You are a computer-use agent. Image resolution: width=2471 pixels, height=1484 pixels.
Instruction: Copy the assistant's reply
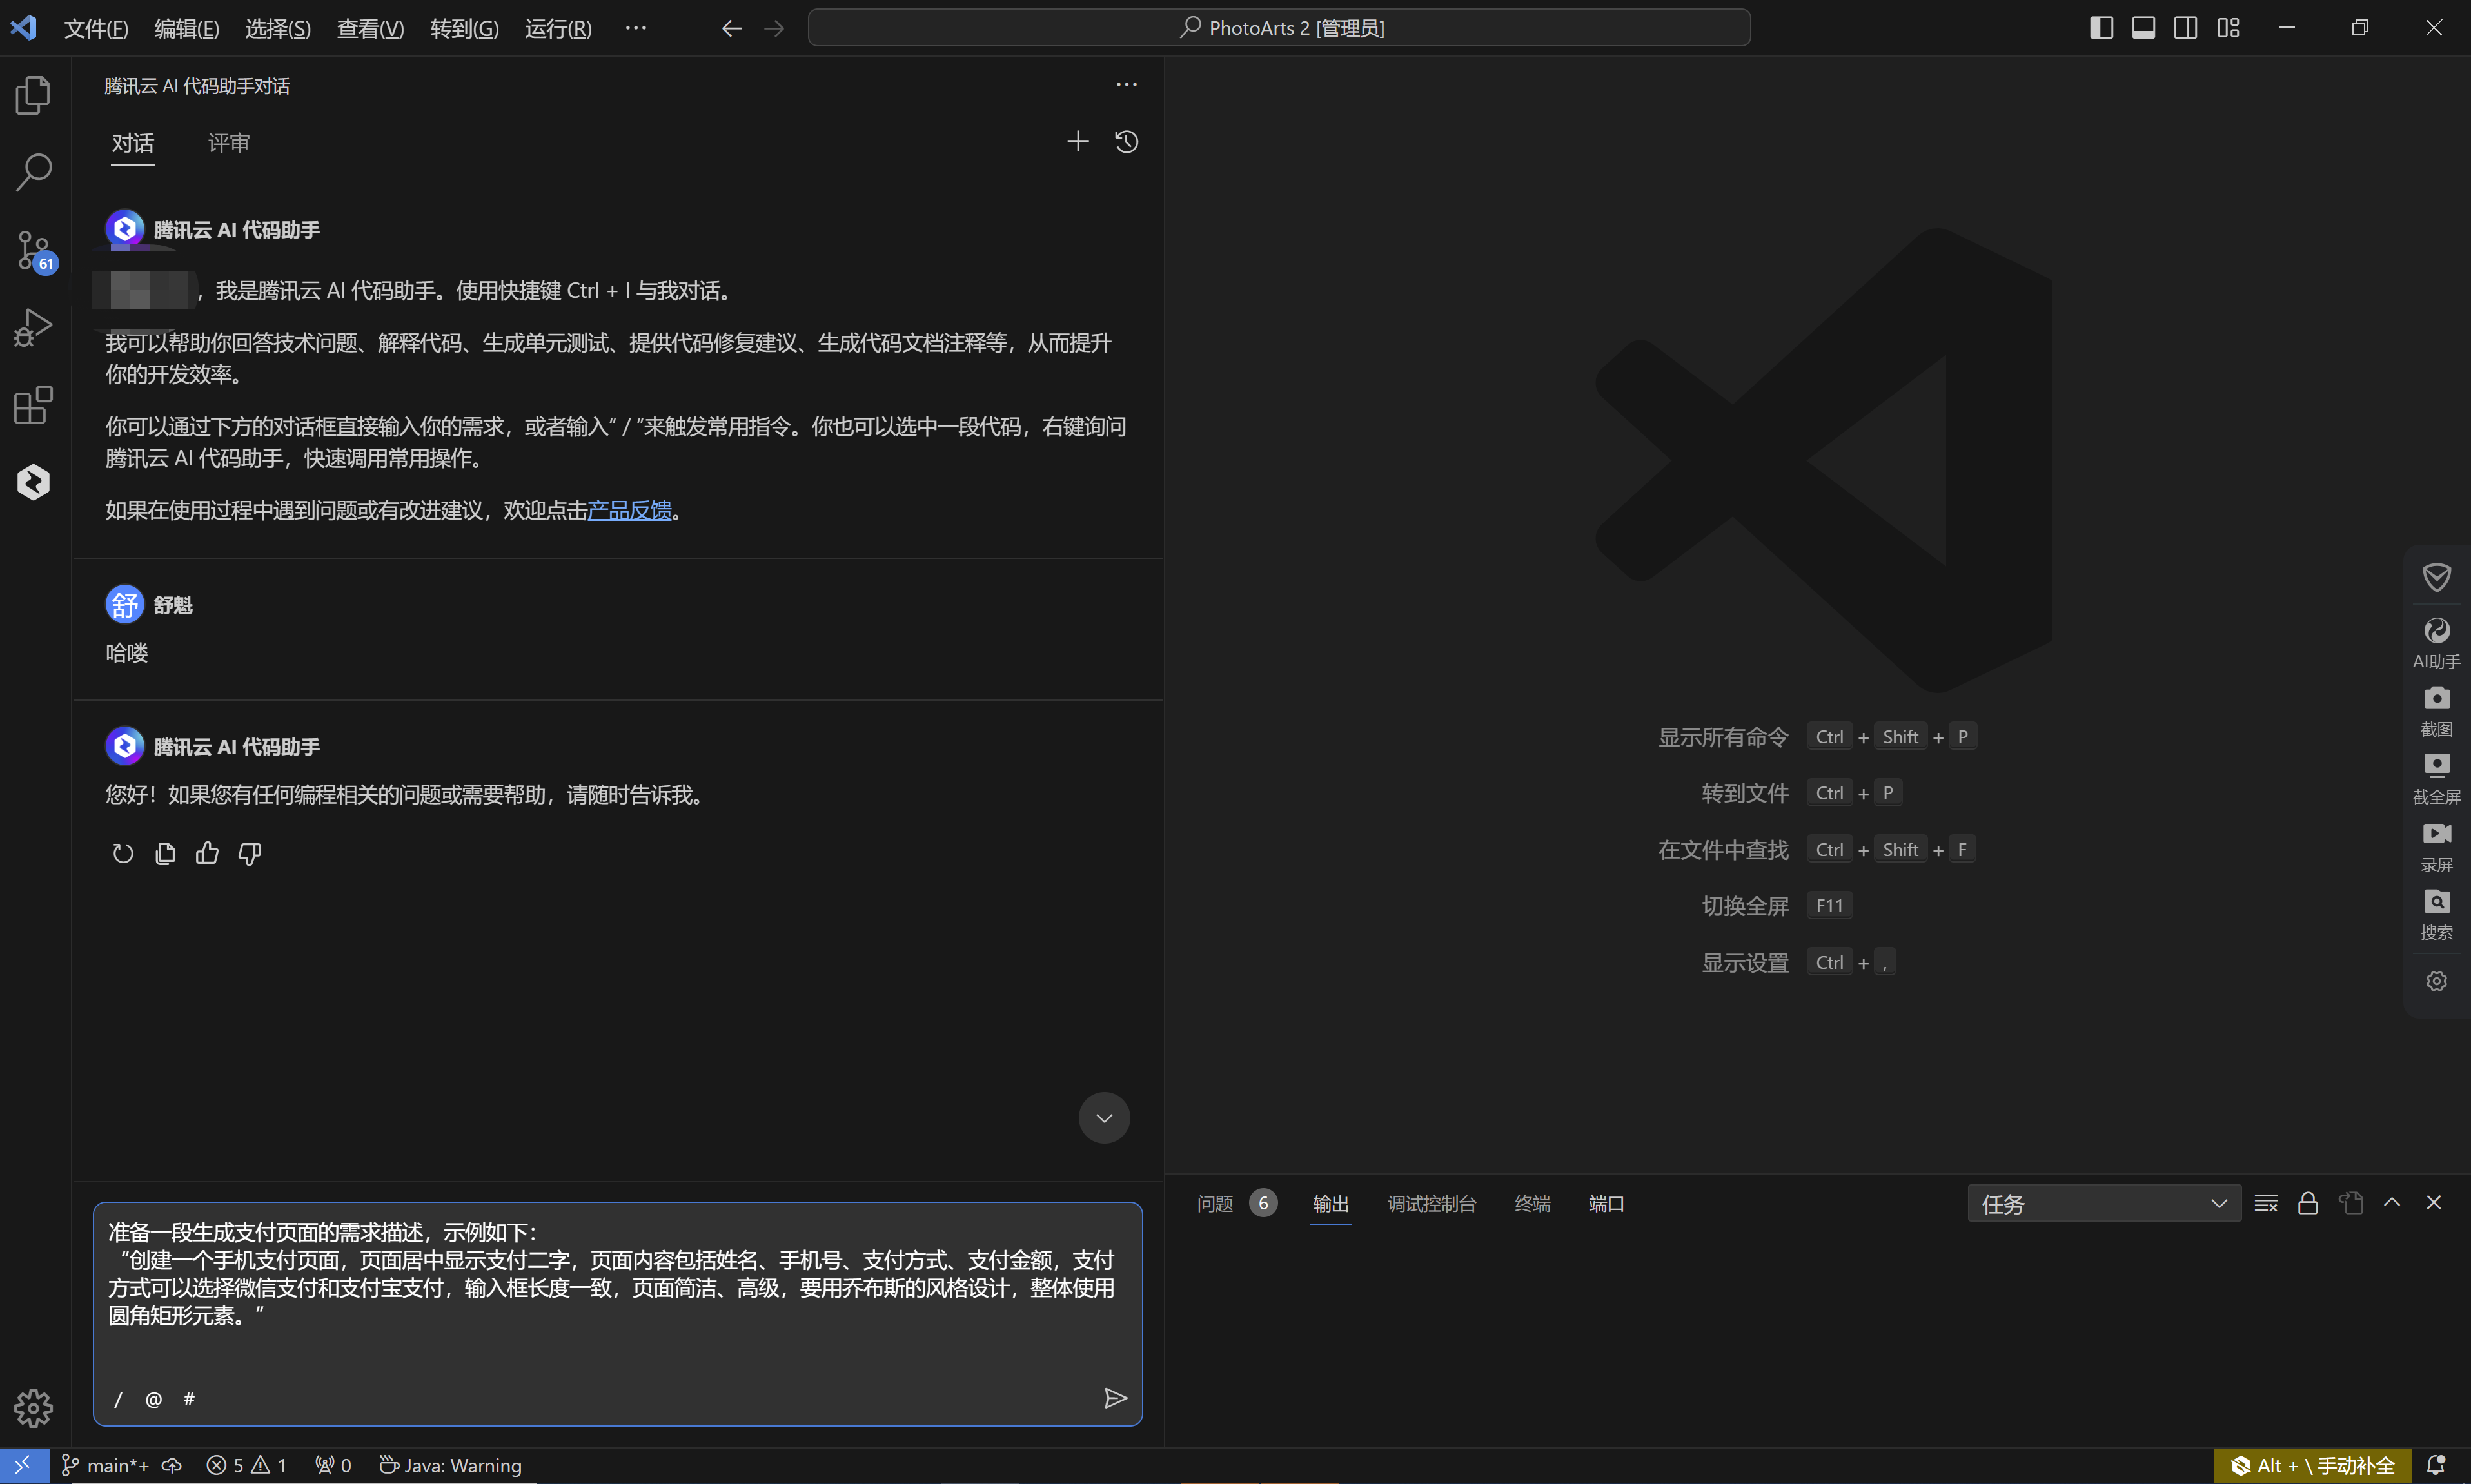[x=165, y=853]
